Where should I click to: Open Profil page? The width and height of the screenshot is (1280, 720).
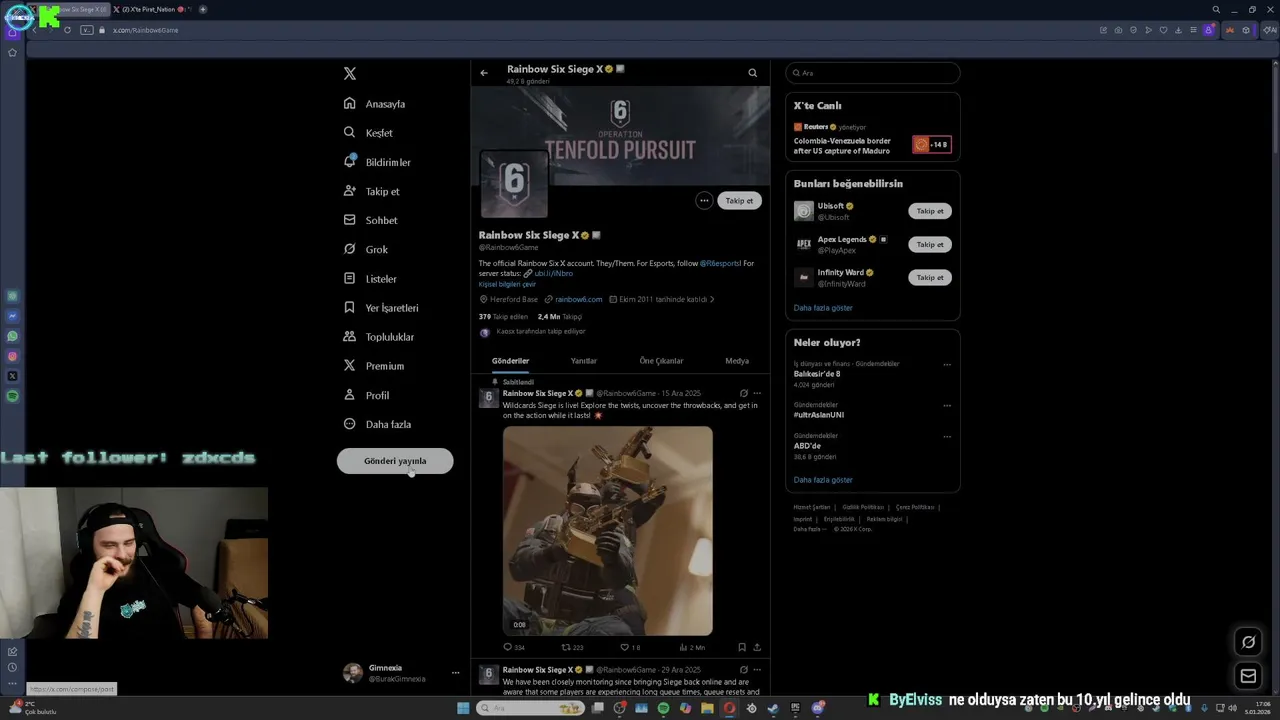pyautogui.click(x=366, y=395)
